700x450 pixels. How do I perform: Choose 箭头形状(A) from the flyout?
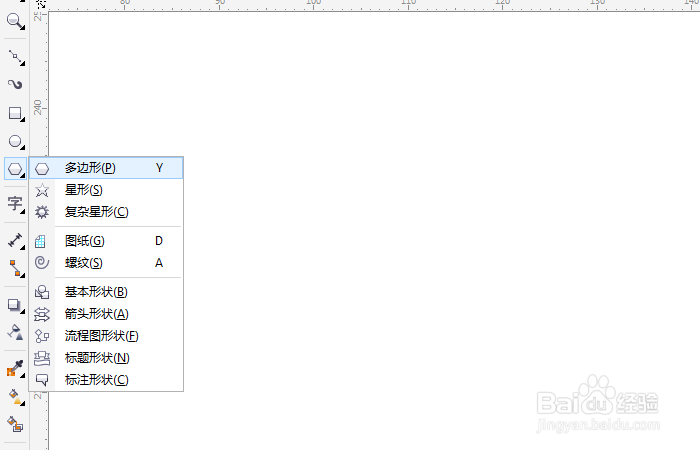coord(106,314)
